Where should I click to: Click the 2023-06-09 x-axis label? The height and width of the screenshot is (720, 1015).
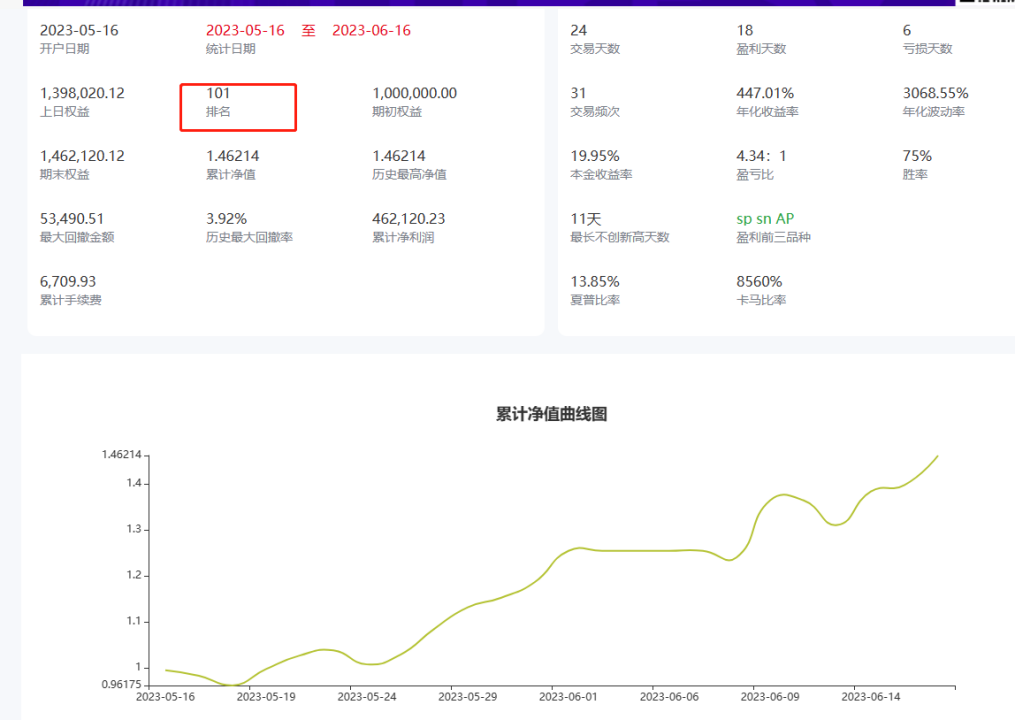point(770,697)
